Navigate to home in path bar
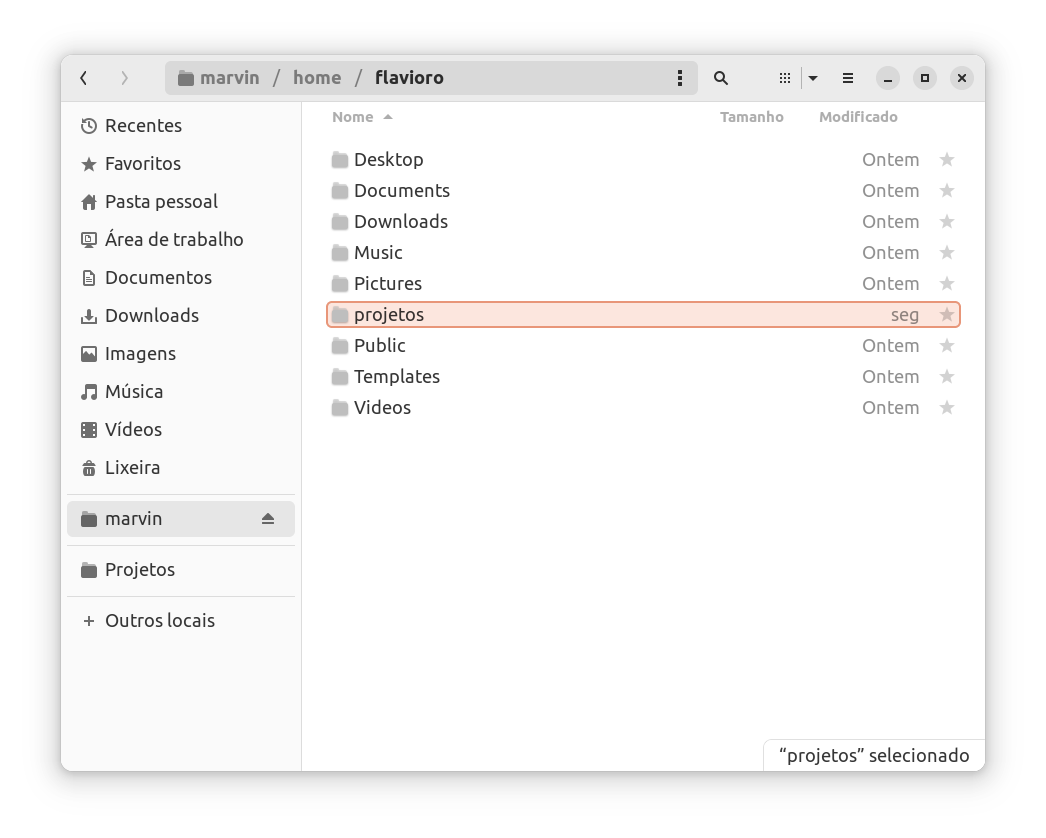 click(x=317, y=78)
